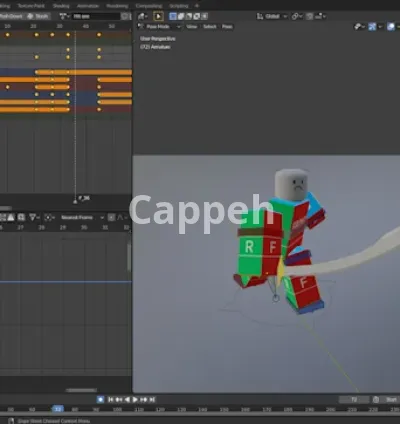Open the Rendering workspace tab

click(117, 6)
